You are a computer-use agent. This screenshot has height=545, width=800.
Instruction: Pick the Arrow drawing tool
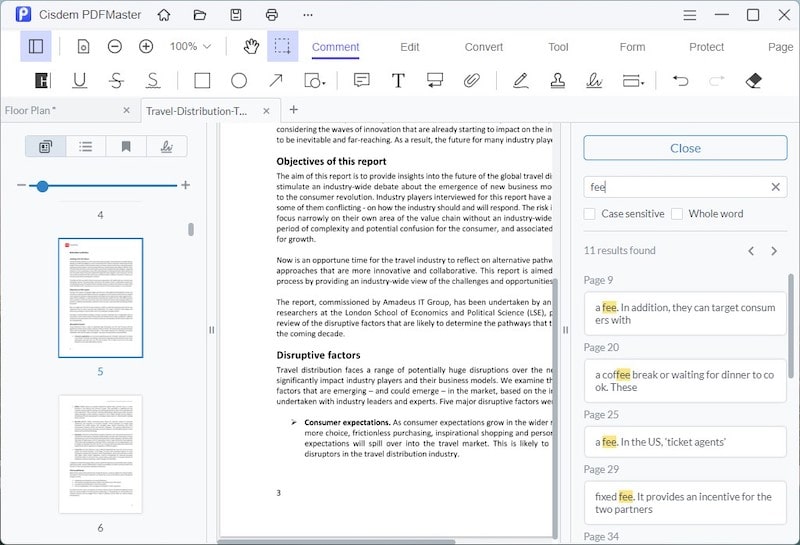[x=275, y=81]
